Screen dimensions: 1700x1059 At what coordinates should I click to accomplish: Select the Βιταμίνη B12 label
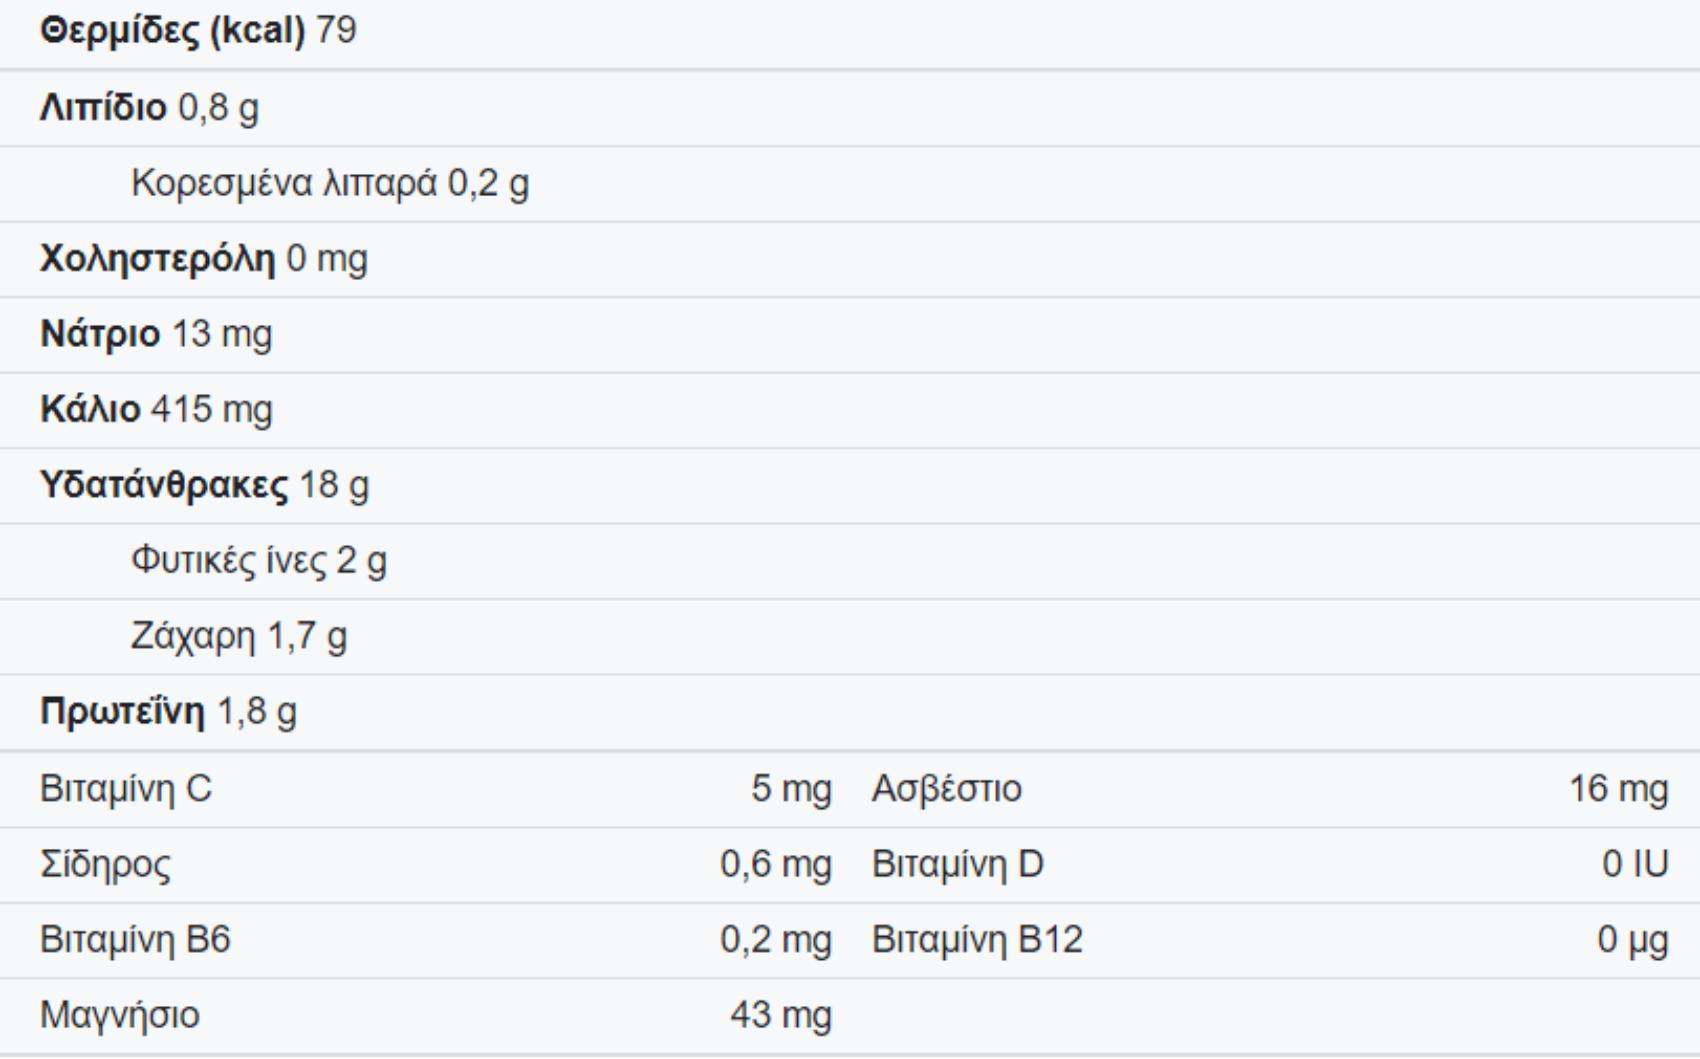pos(977,941)
